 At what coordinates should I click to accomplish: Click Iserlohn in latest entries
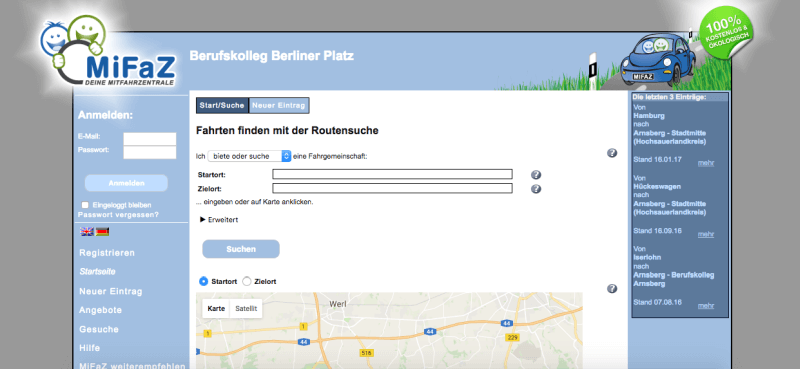coord(646,258)
